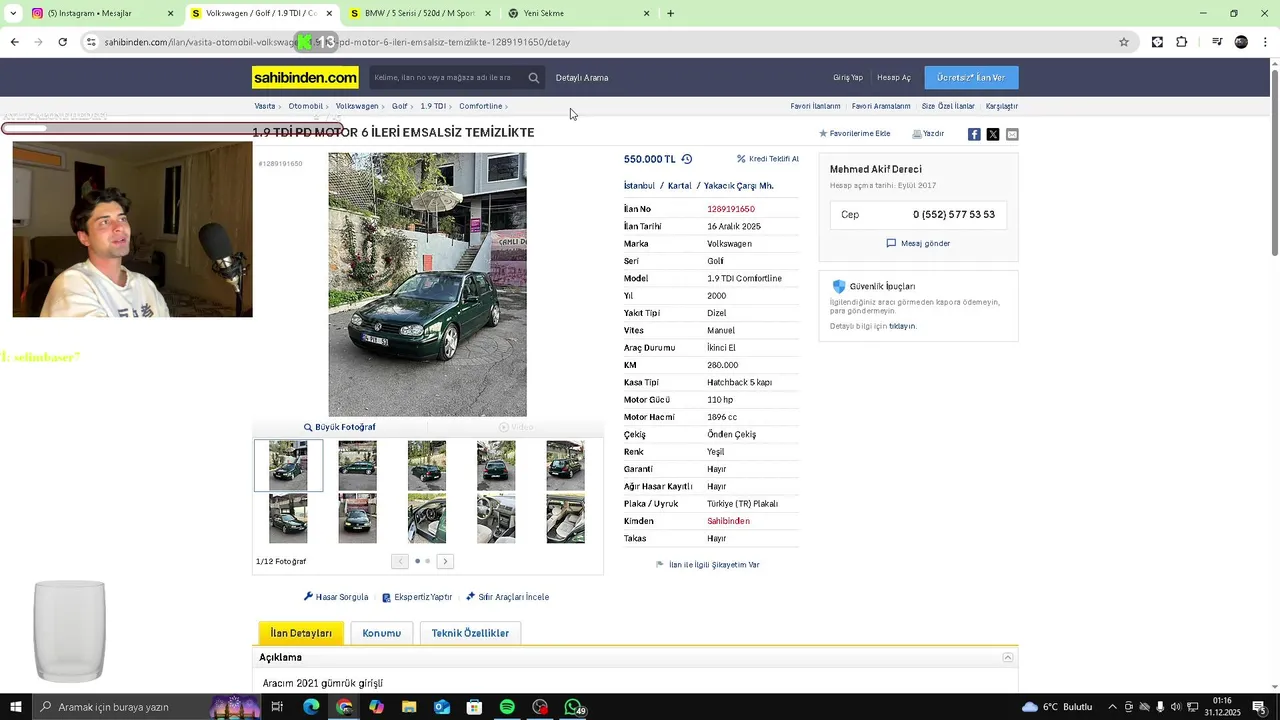The width and height of the screenshot is (1280, 720).
Task: Share listing on Facebook icon
Action: (974, 134)
